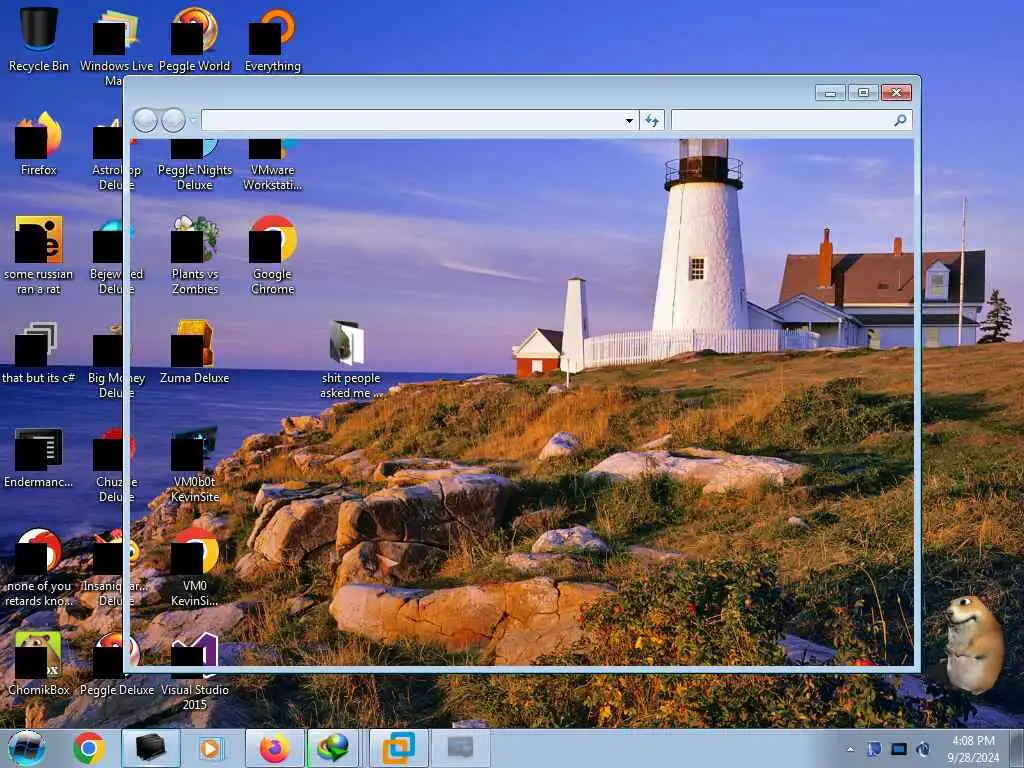Click the Start orb on taskbar
The width and height of the screenshot is (1024, 768).
tap(27, 748)
